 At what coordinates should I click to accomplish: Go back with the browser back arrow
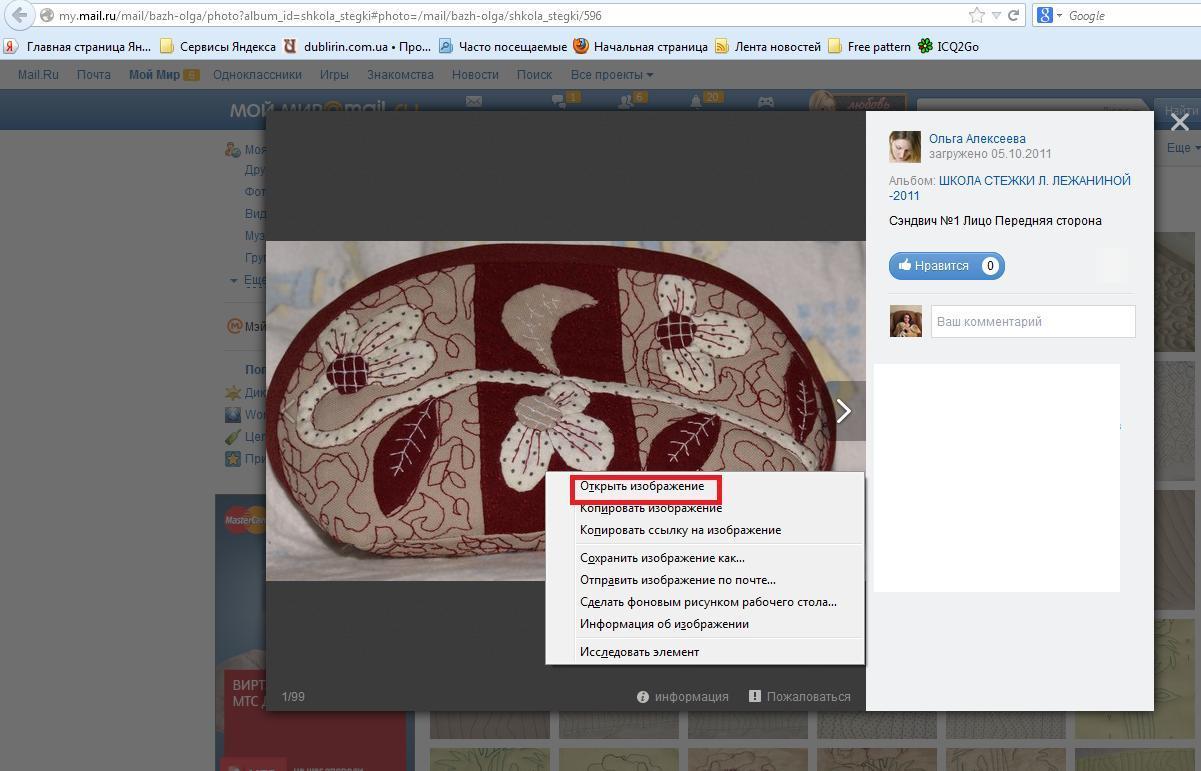(x=19, y=15)
